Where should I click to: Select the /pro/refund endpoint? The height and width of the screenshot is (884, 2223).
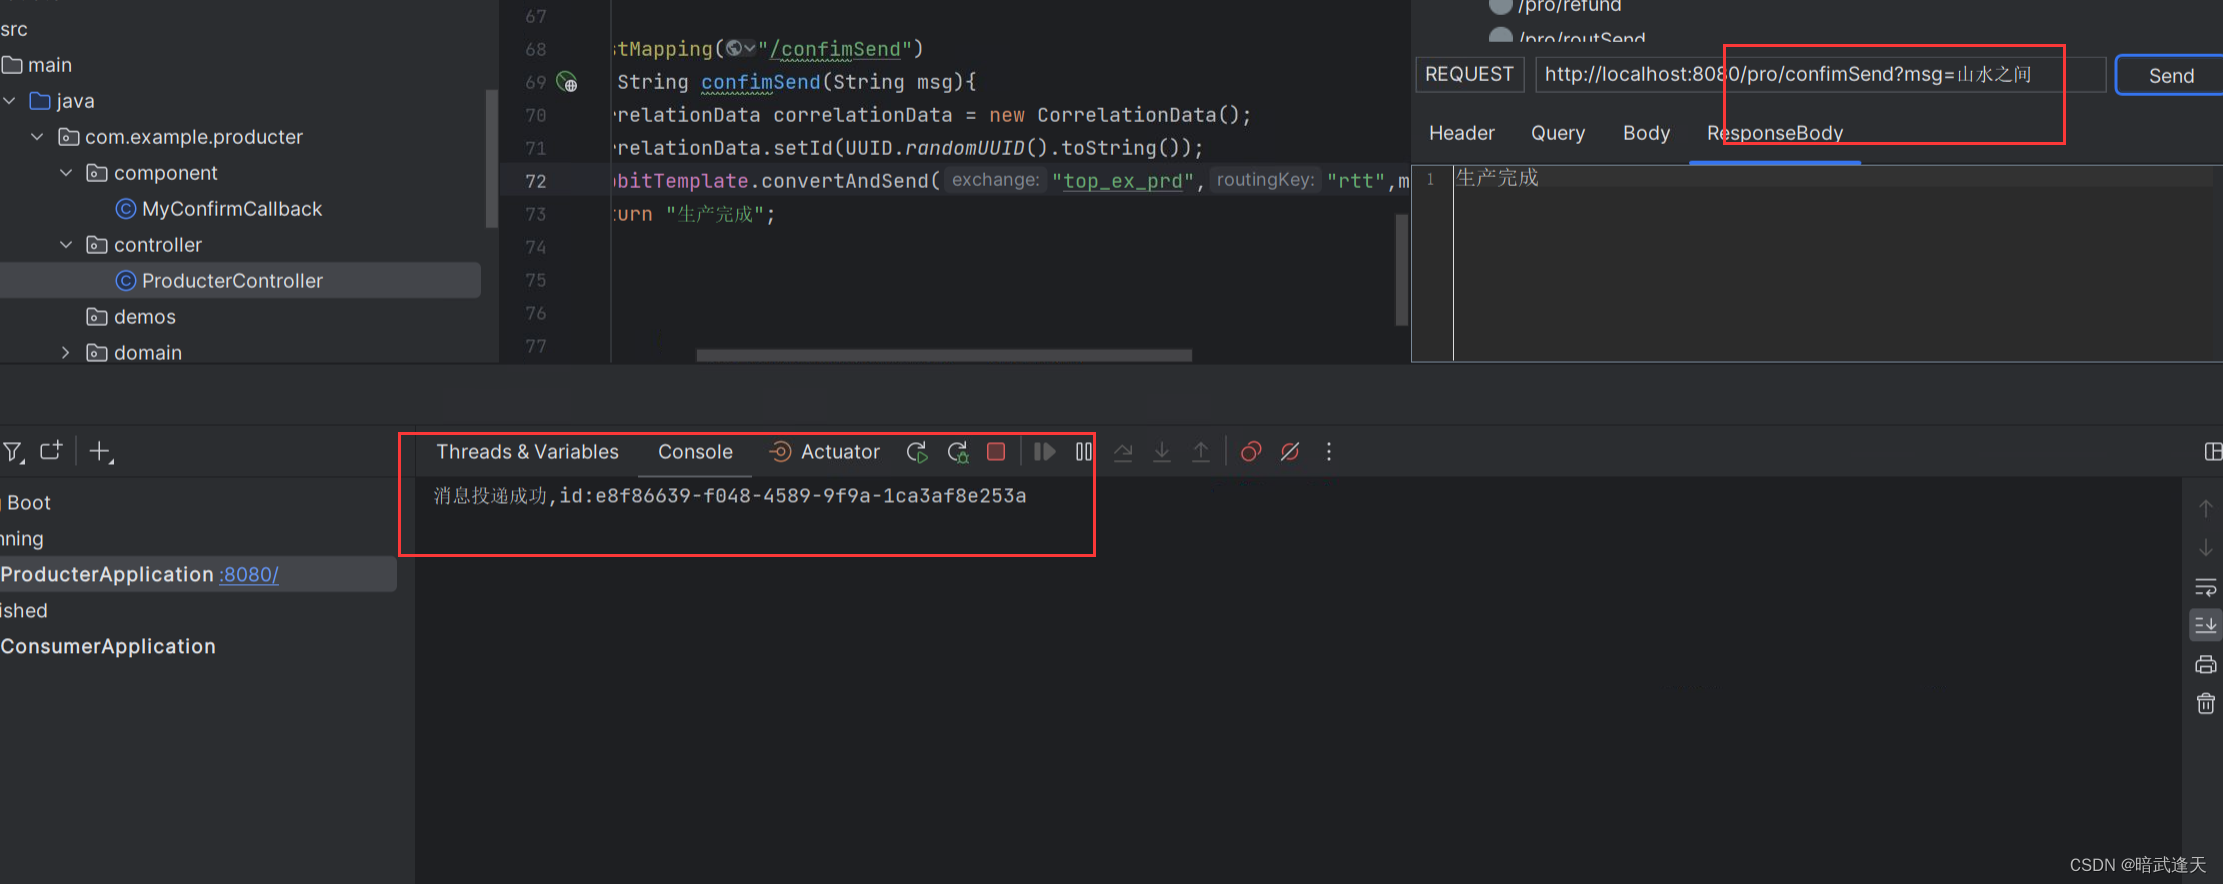tap(1568, 7)
